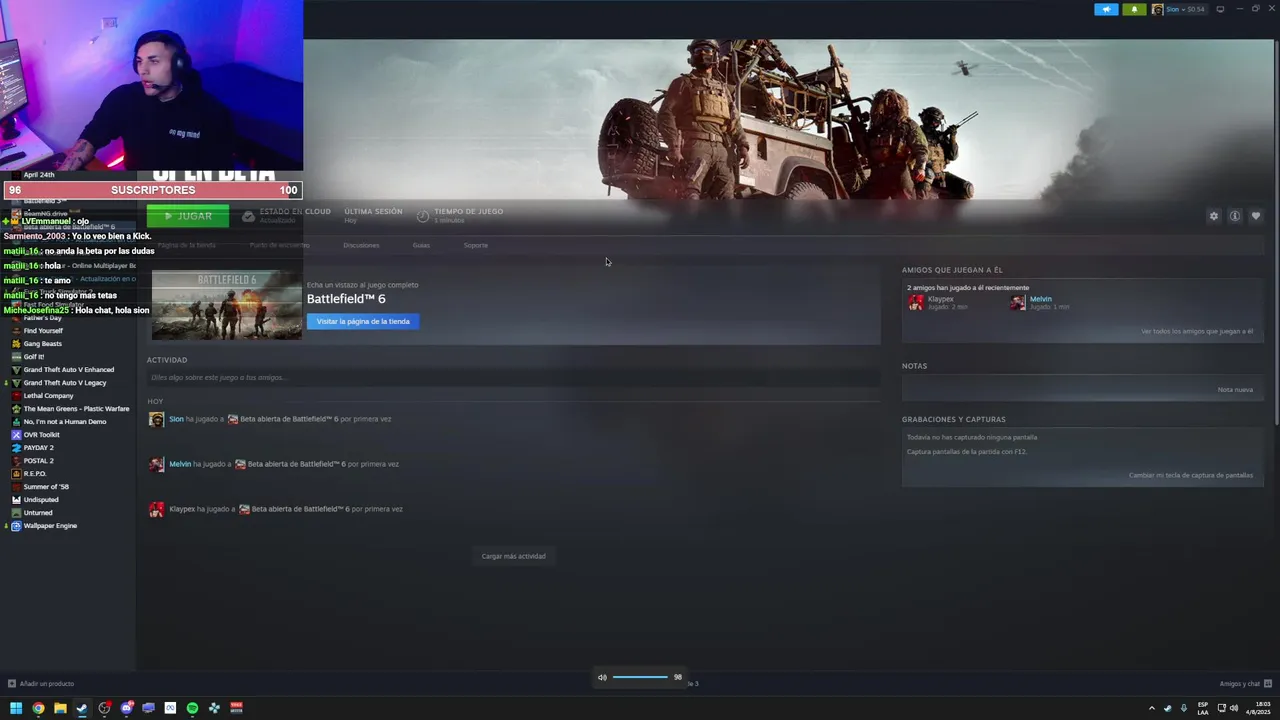The image size is (1280, 720).
Task: Click Nota nueva to add note
Action: [1235, 389]
